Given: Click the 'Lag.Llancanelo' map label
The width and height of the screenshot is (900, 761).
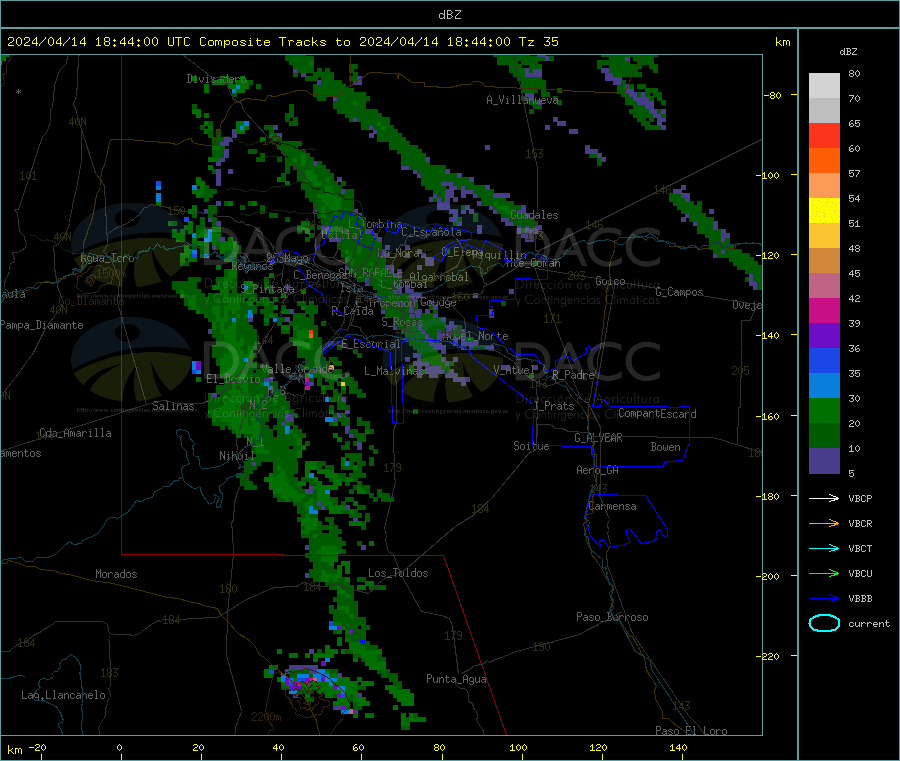Looking at the screenshot, I should pyautogui.click(x=63, y=695).
